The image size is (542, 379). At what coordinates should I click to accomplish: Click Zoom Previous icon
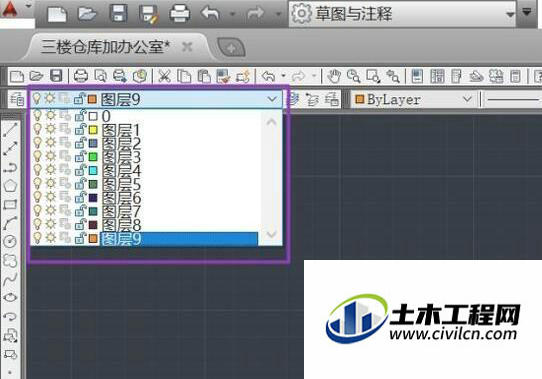(x=393, y=76)
